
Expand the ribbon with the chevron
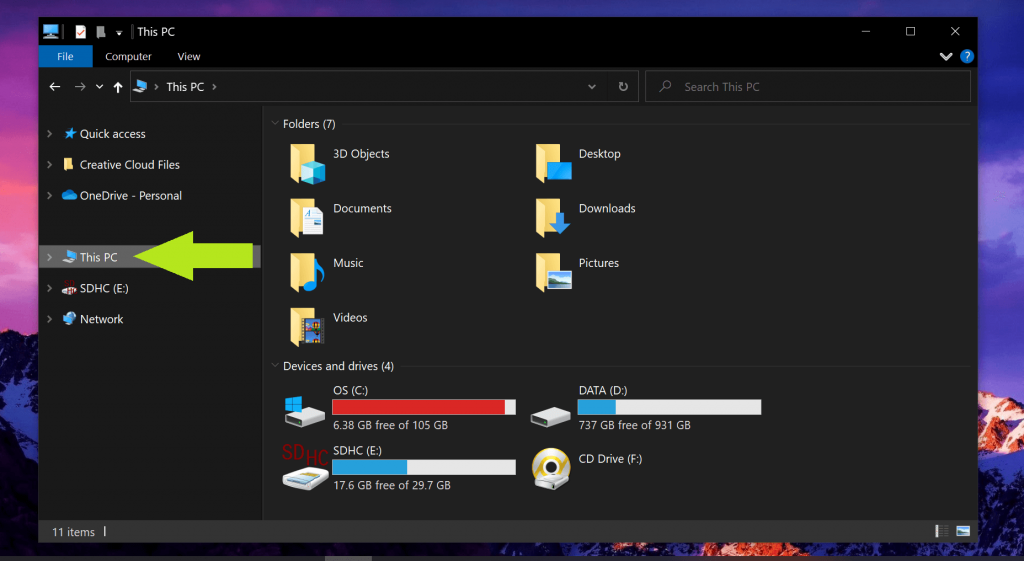pyautogui.click(x=946, y=57)
